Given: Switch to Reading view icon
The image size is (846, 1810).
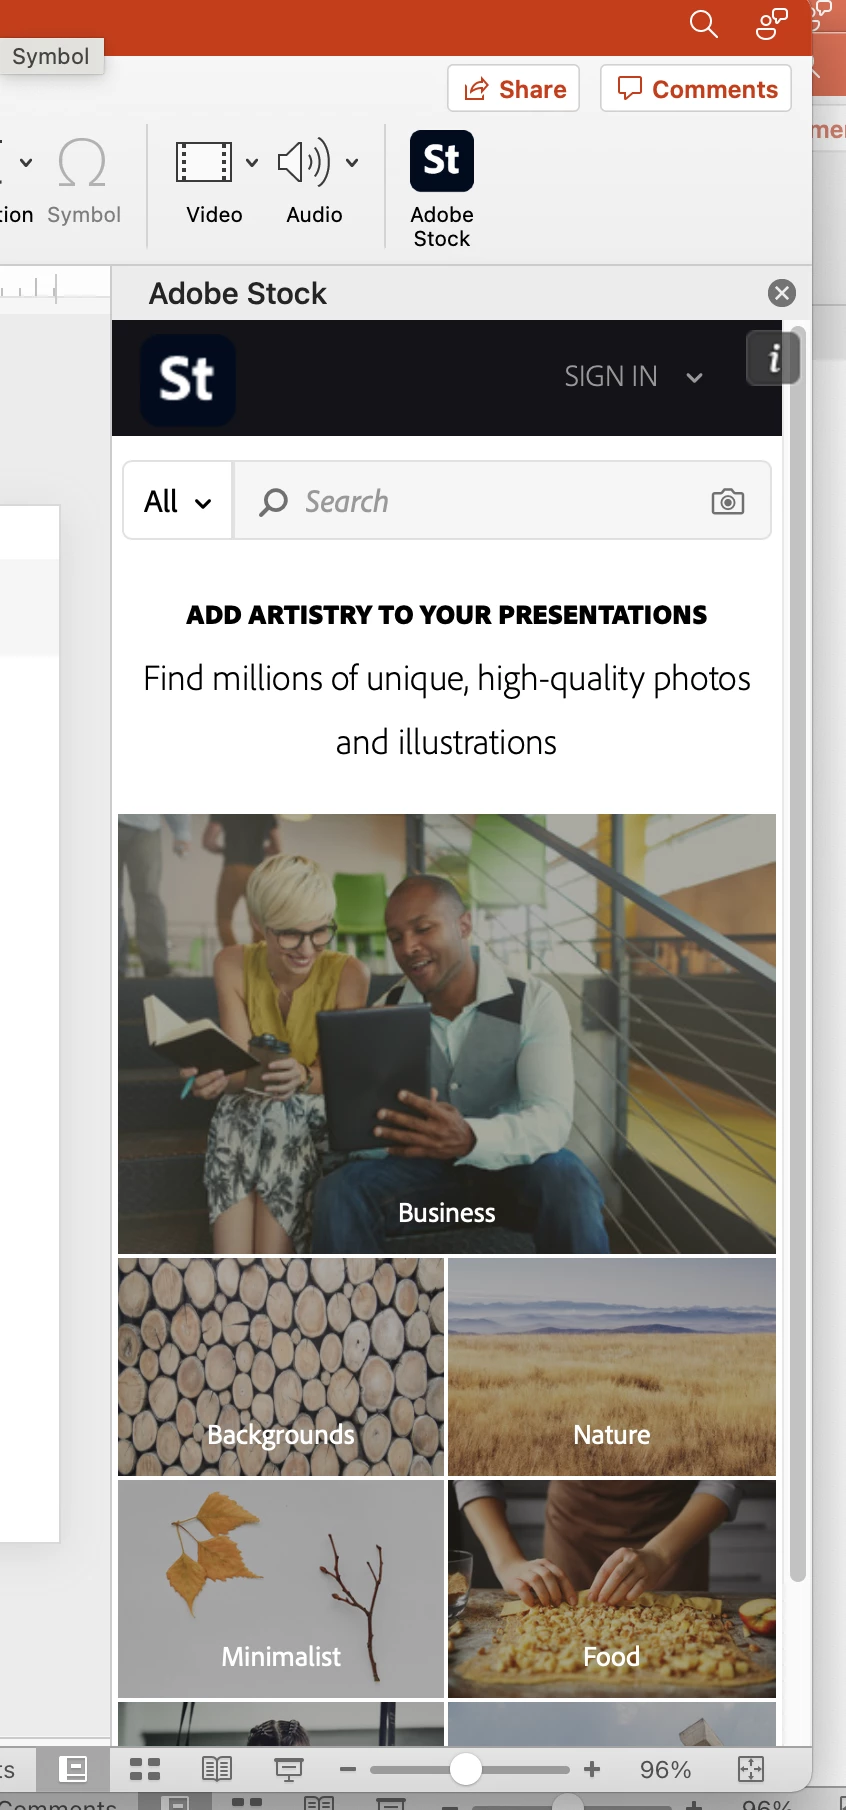Looking at the screenshot, I should pos(217,1769).
